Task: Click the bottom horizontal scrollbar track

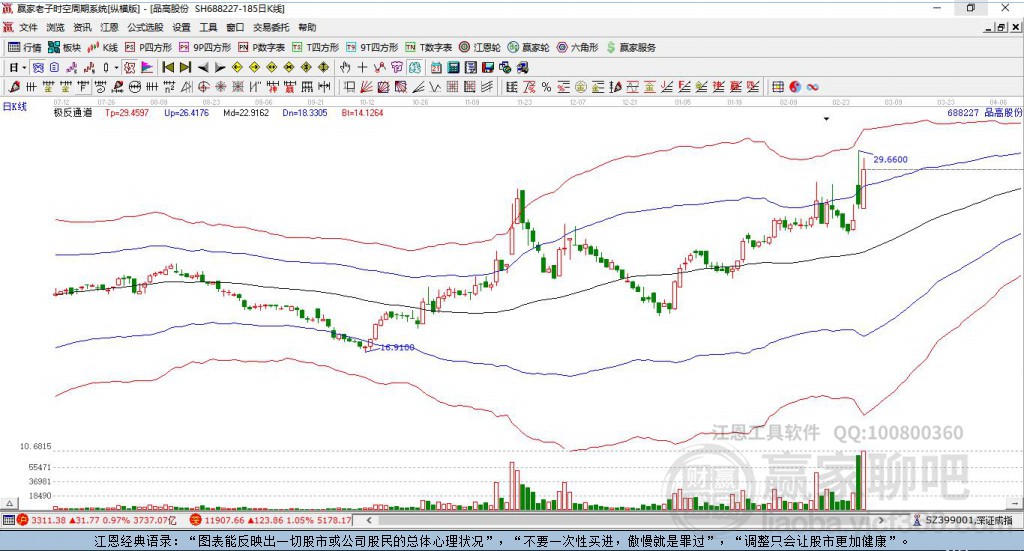Action: coord(624,520)
